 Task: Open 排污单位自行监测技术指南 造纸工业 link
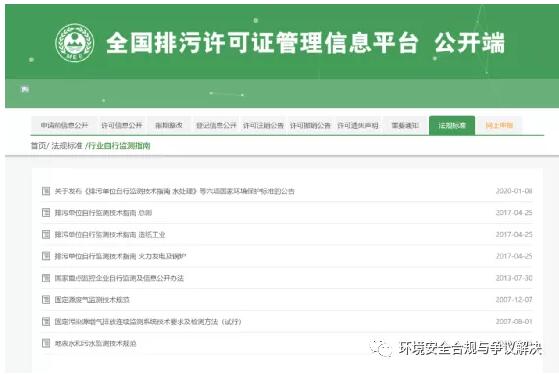tap(110, 235)
